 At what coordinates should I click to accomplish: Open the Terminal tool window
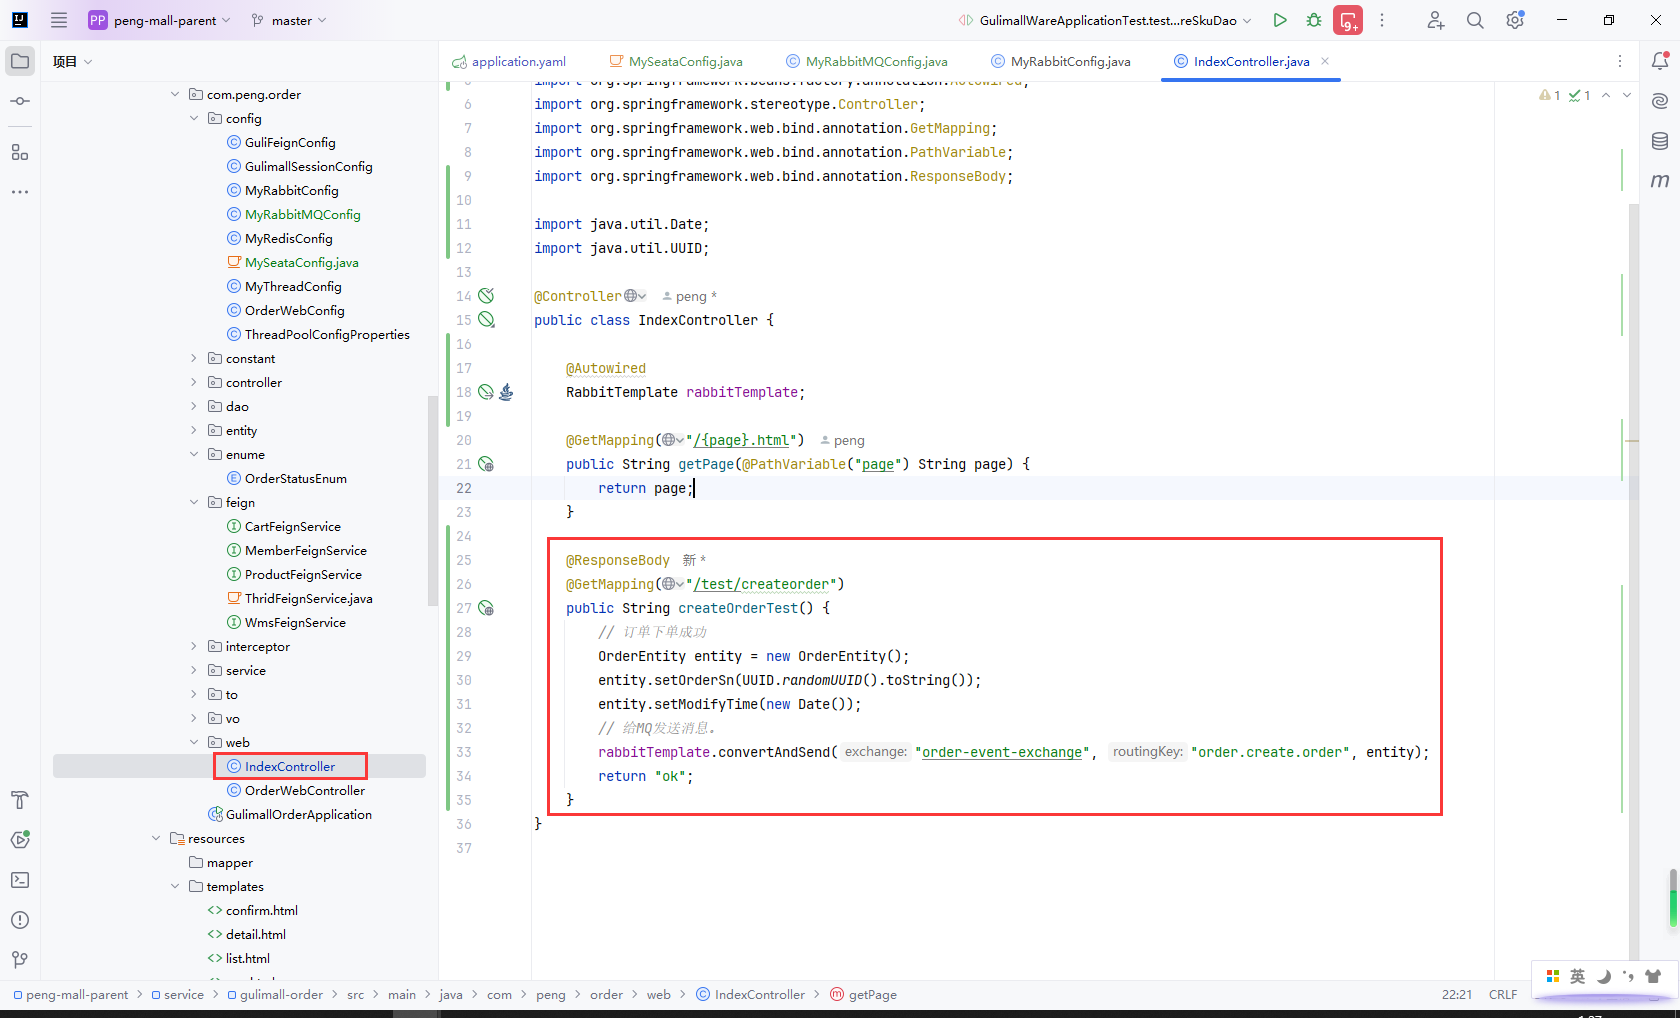tap(20, 880)
